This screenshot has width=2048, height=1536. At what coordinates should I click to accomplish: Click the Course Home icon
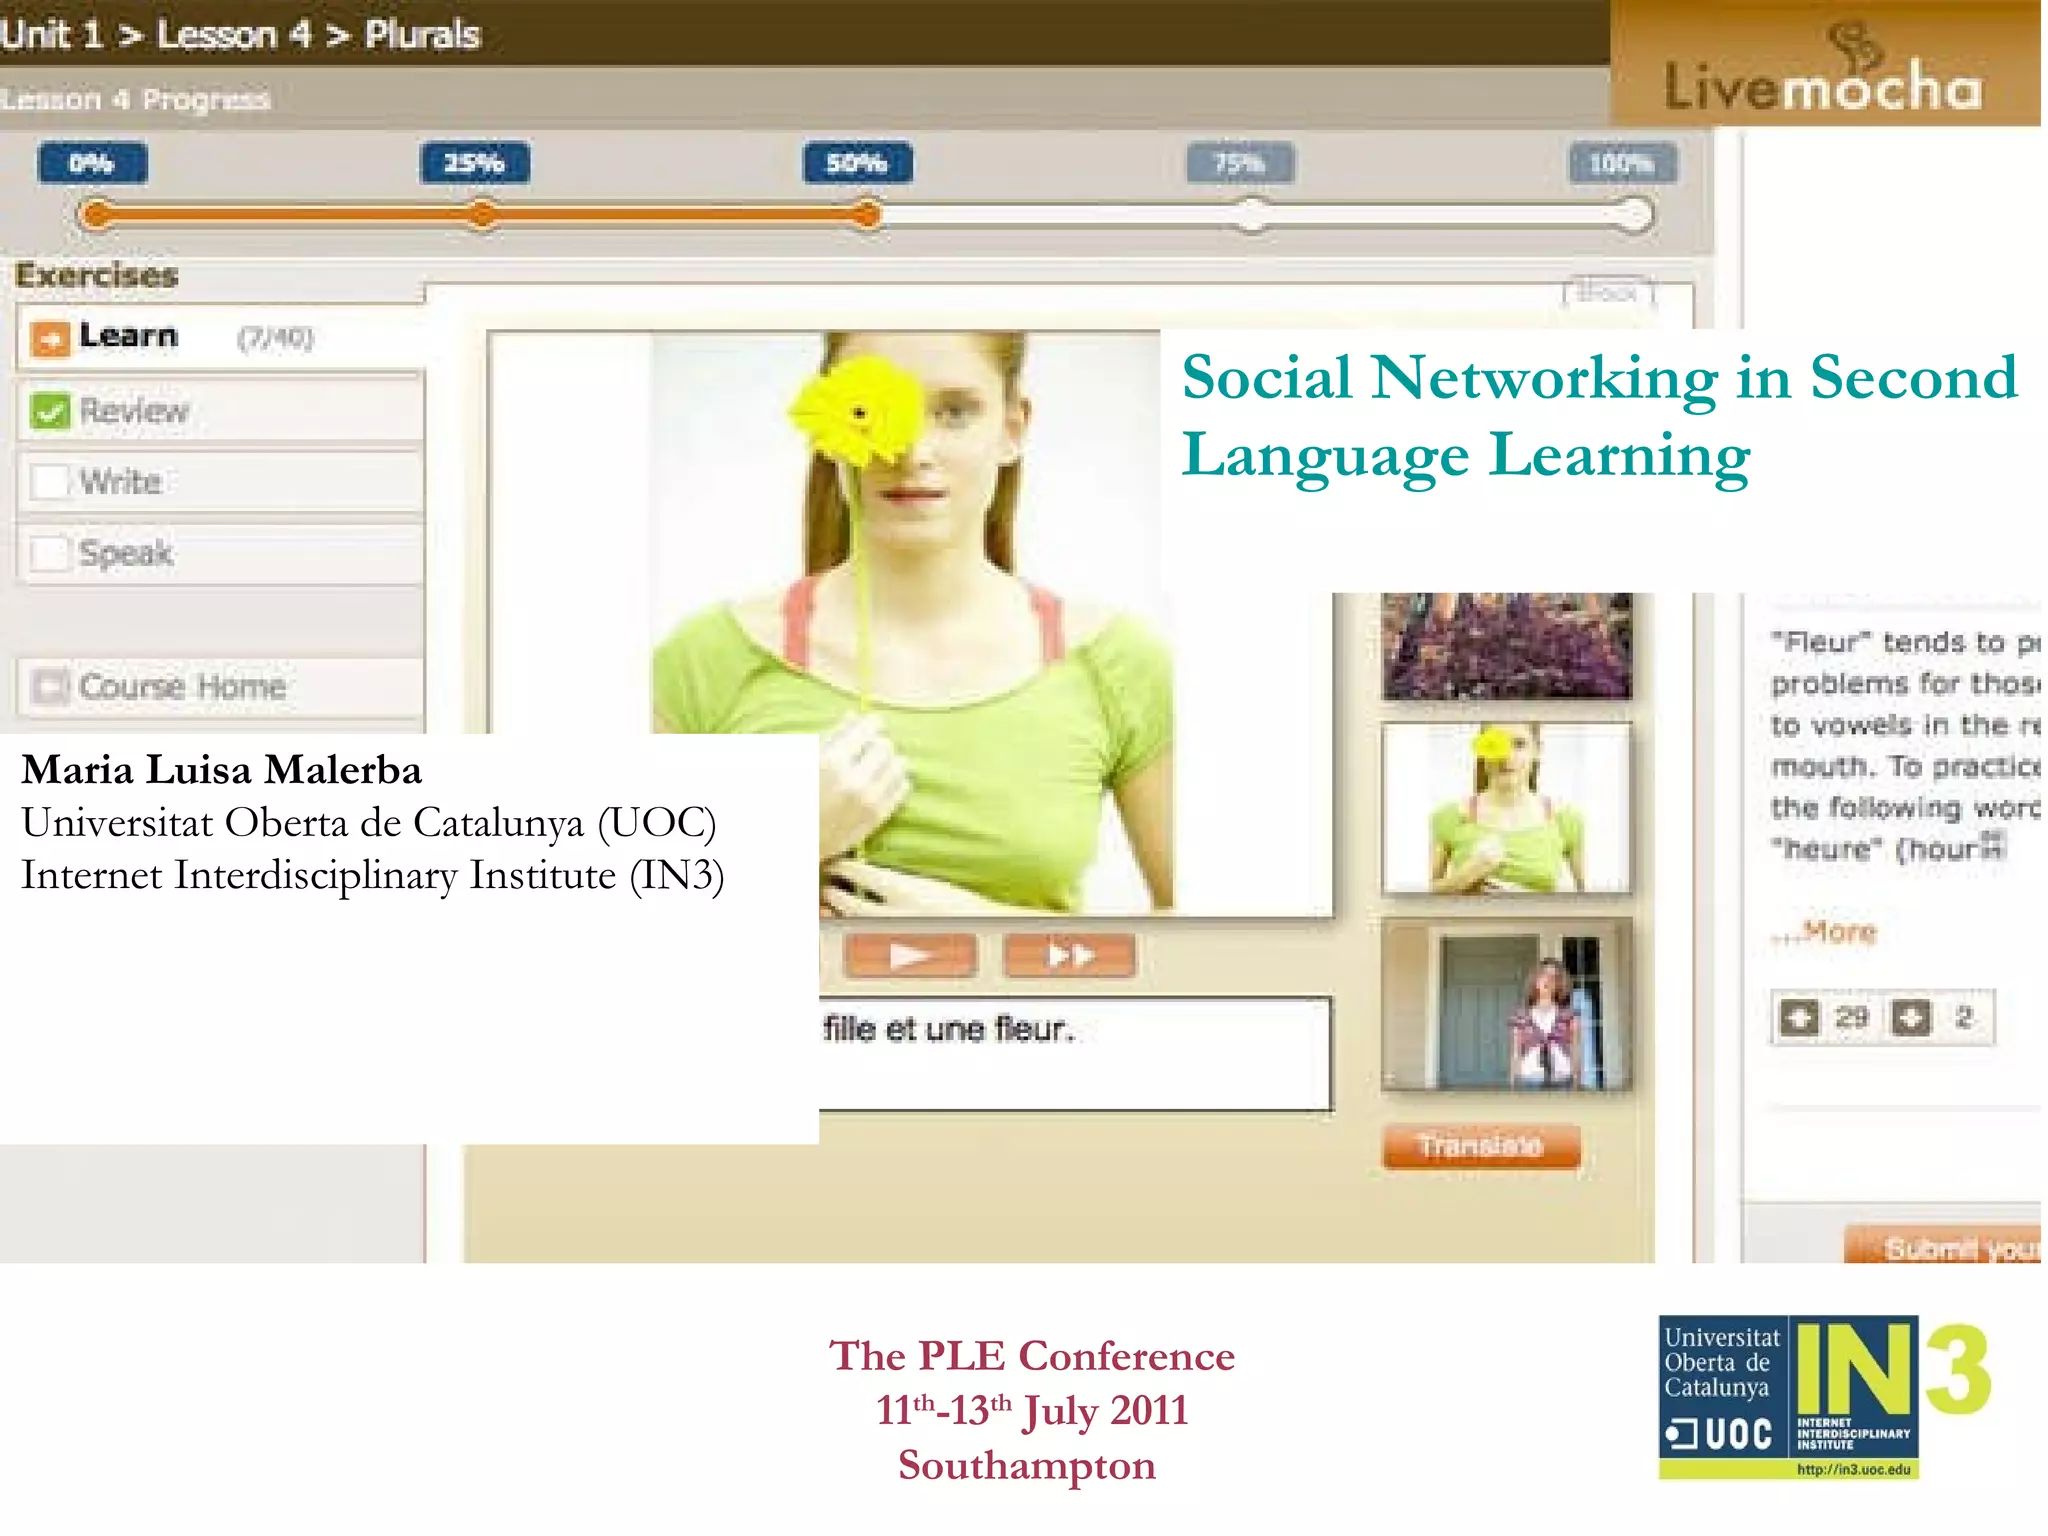49,687
